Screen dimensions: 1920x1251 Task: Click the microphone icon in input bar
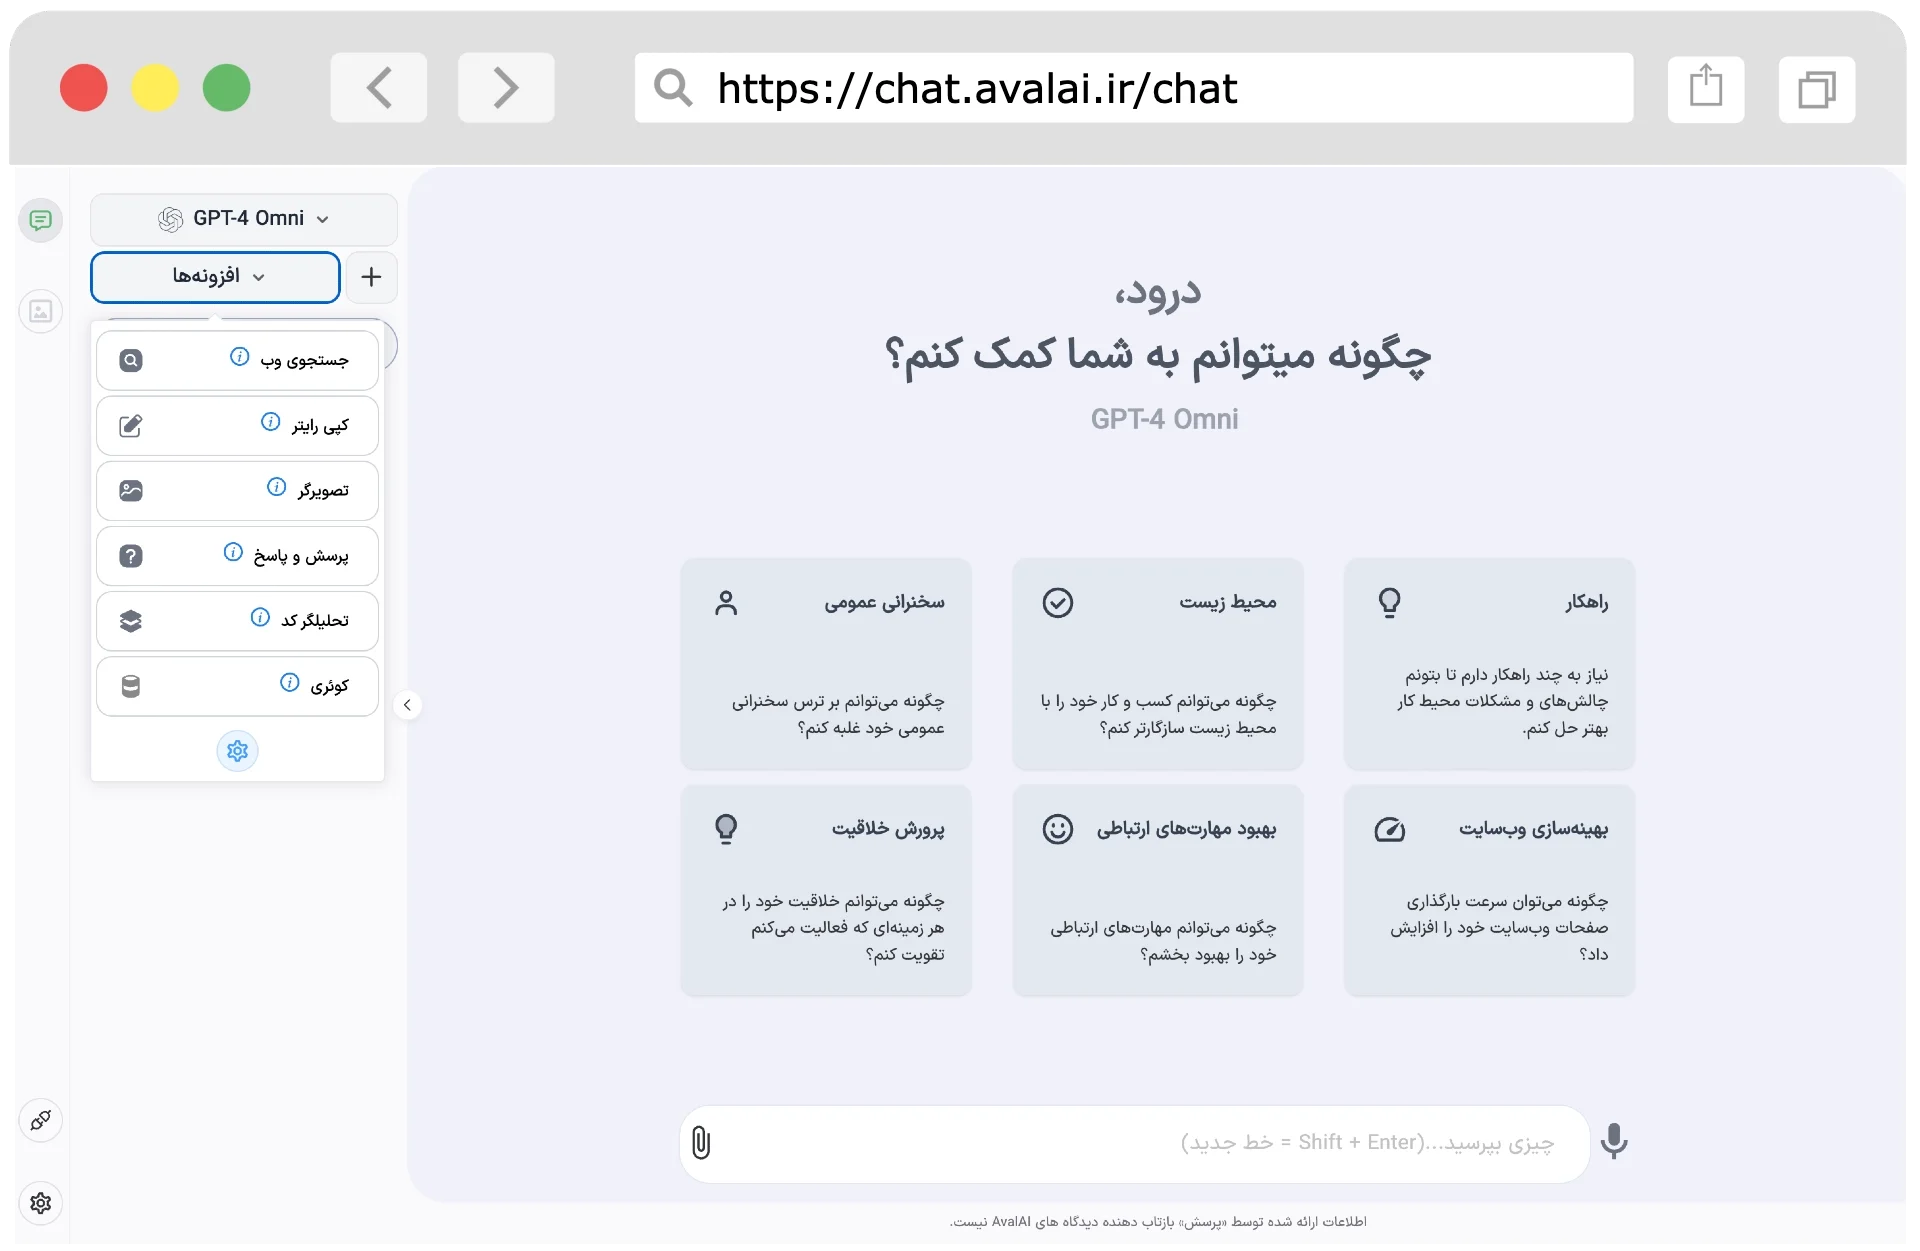[1615, 1139]
